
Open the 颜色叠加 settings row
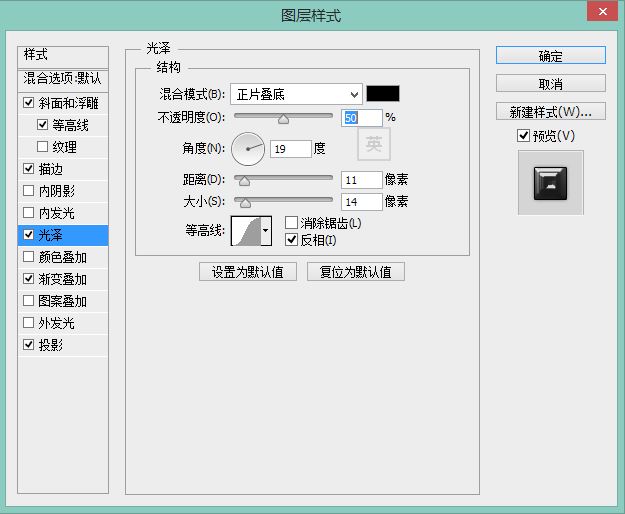coord(63,257)
